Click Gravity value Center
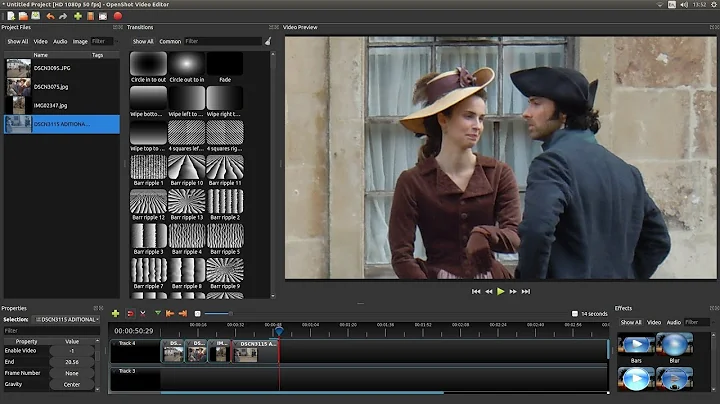The width and height of the screenshot is (720, 404). point(72,384)
